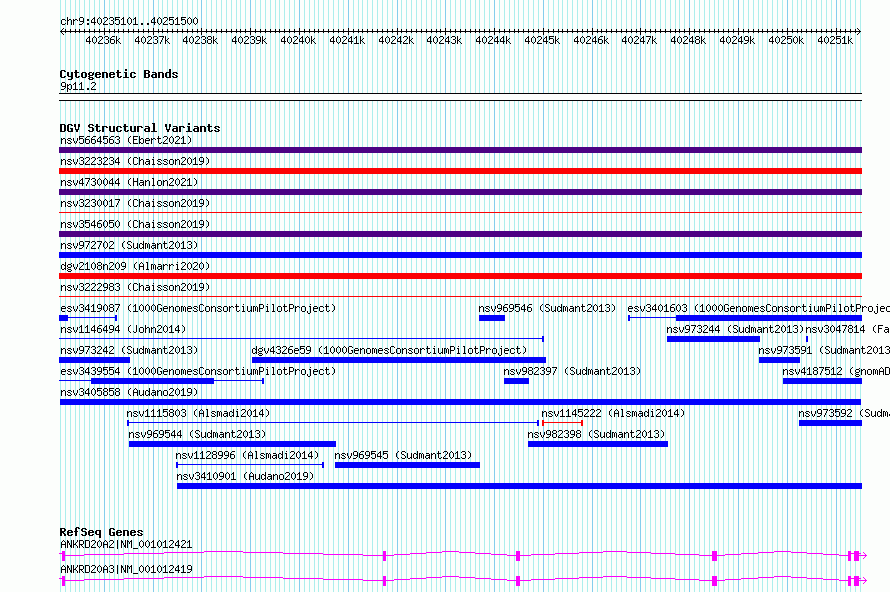The width and height of the screenshot is (890, 592).
Task: Click the red nsv1145222 variant bar
Action: (562, 423)
